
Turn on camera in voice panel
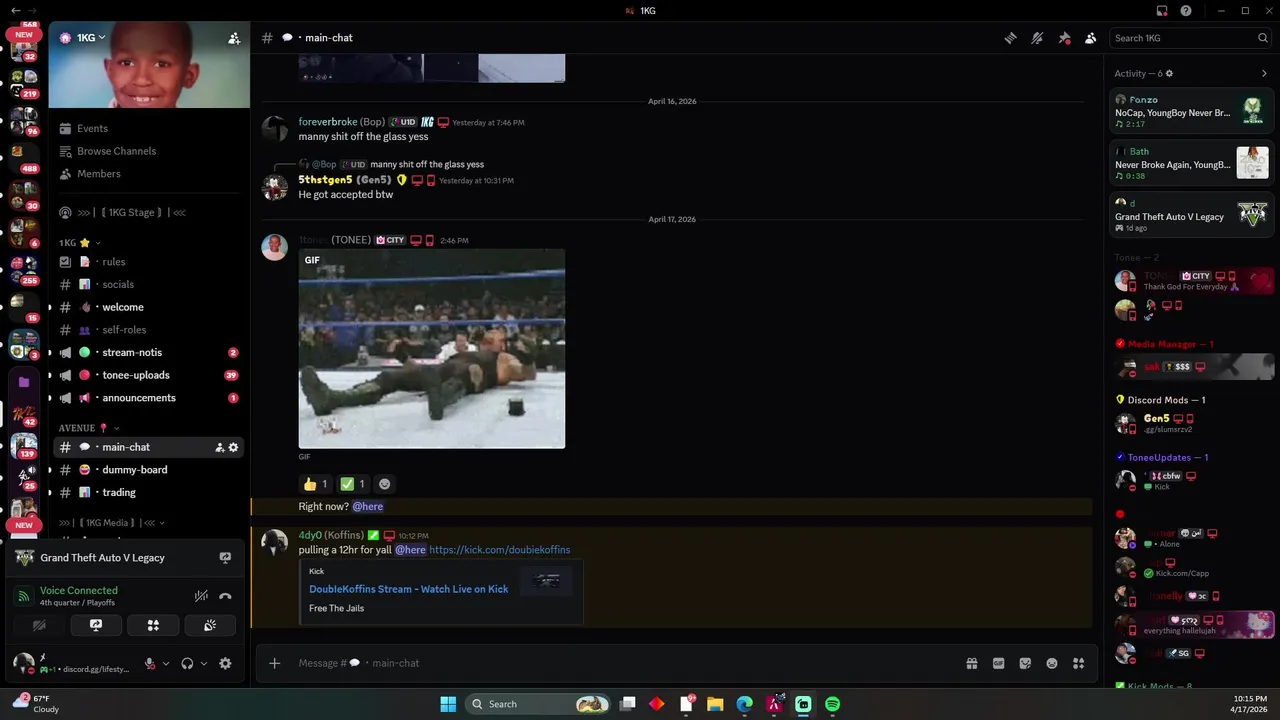(39, 625)
